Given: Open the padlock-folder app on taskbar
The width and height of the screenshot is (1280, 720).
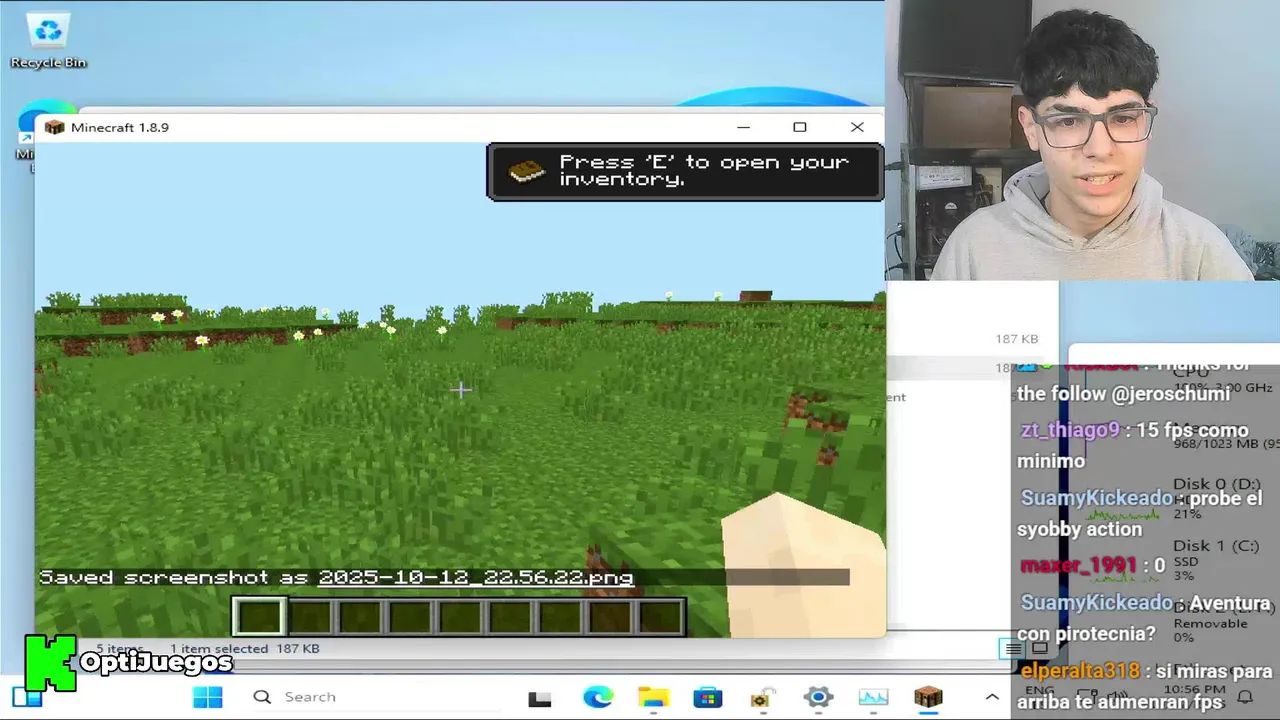Looking at the screenshot, I should [763, 698].
